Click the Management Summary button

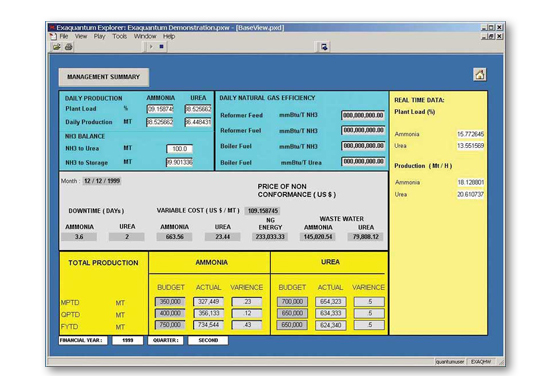tap(104, 77)
